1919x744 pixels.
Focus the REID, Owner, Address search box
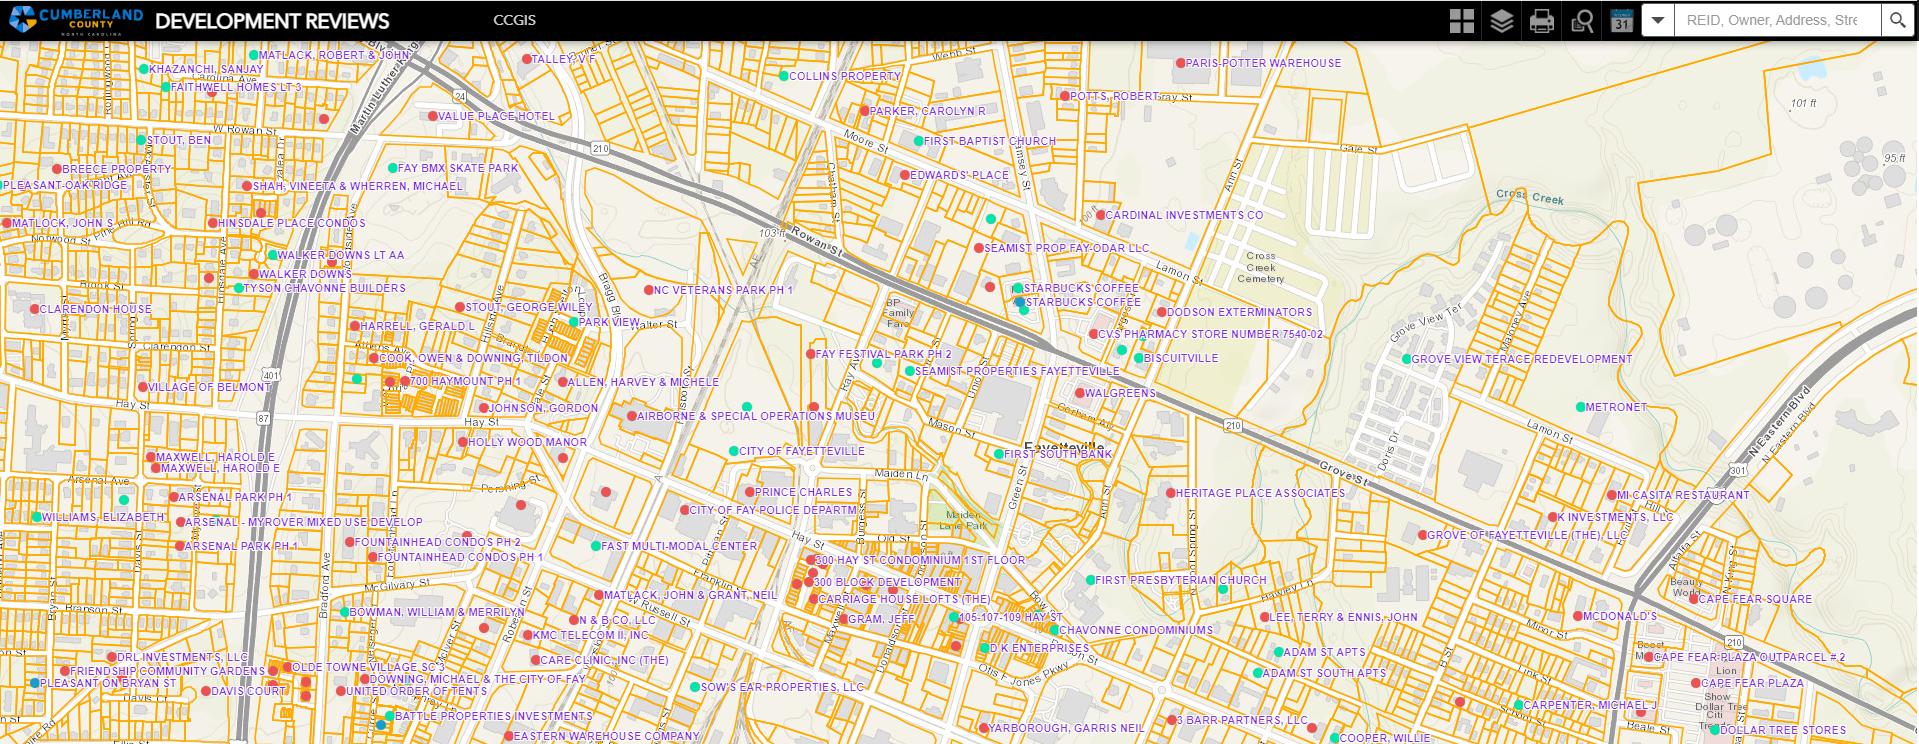1777,20
